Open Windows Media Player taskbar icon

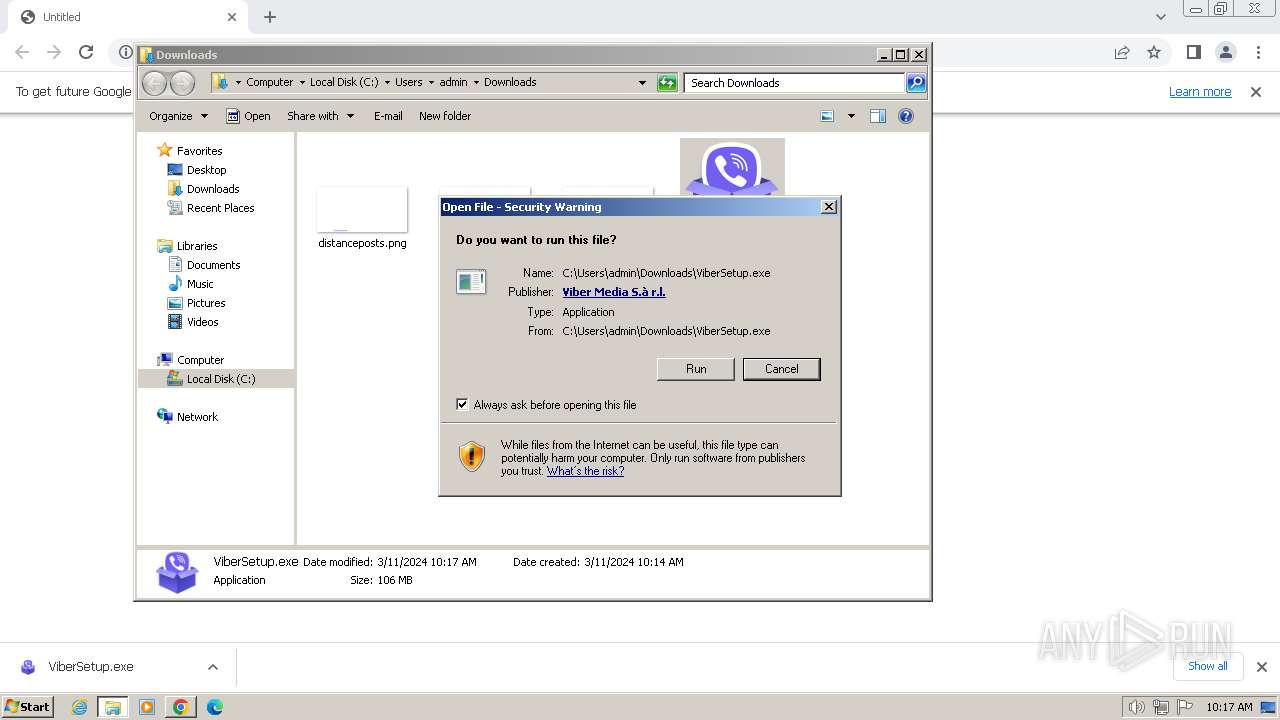(x=147, y=707)
